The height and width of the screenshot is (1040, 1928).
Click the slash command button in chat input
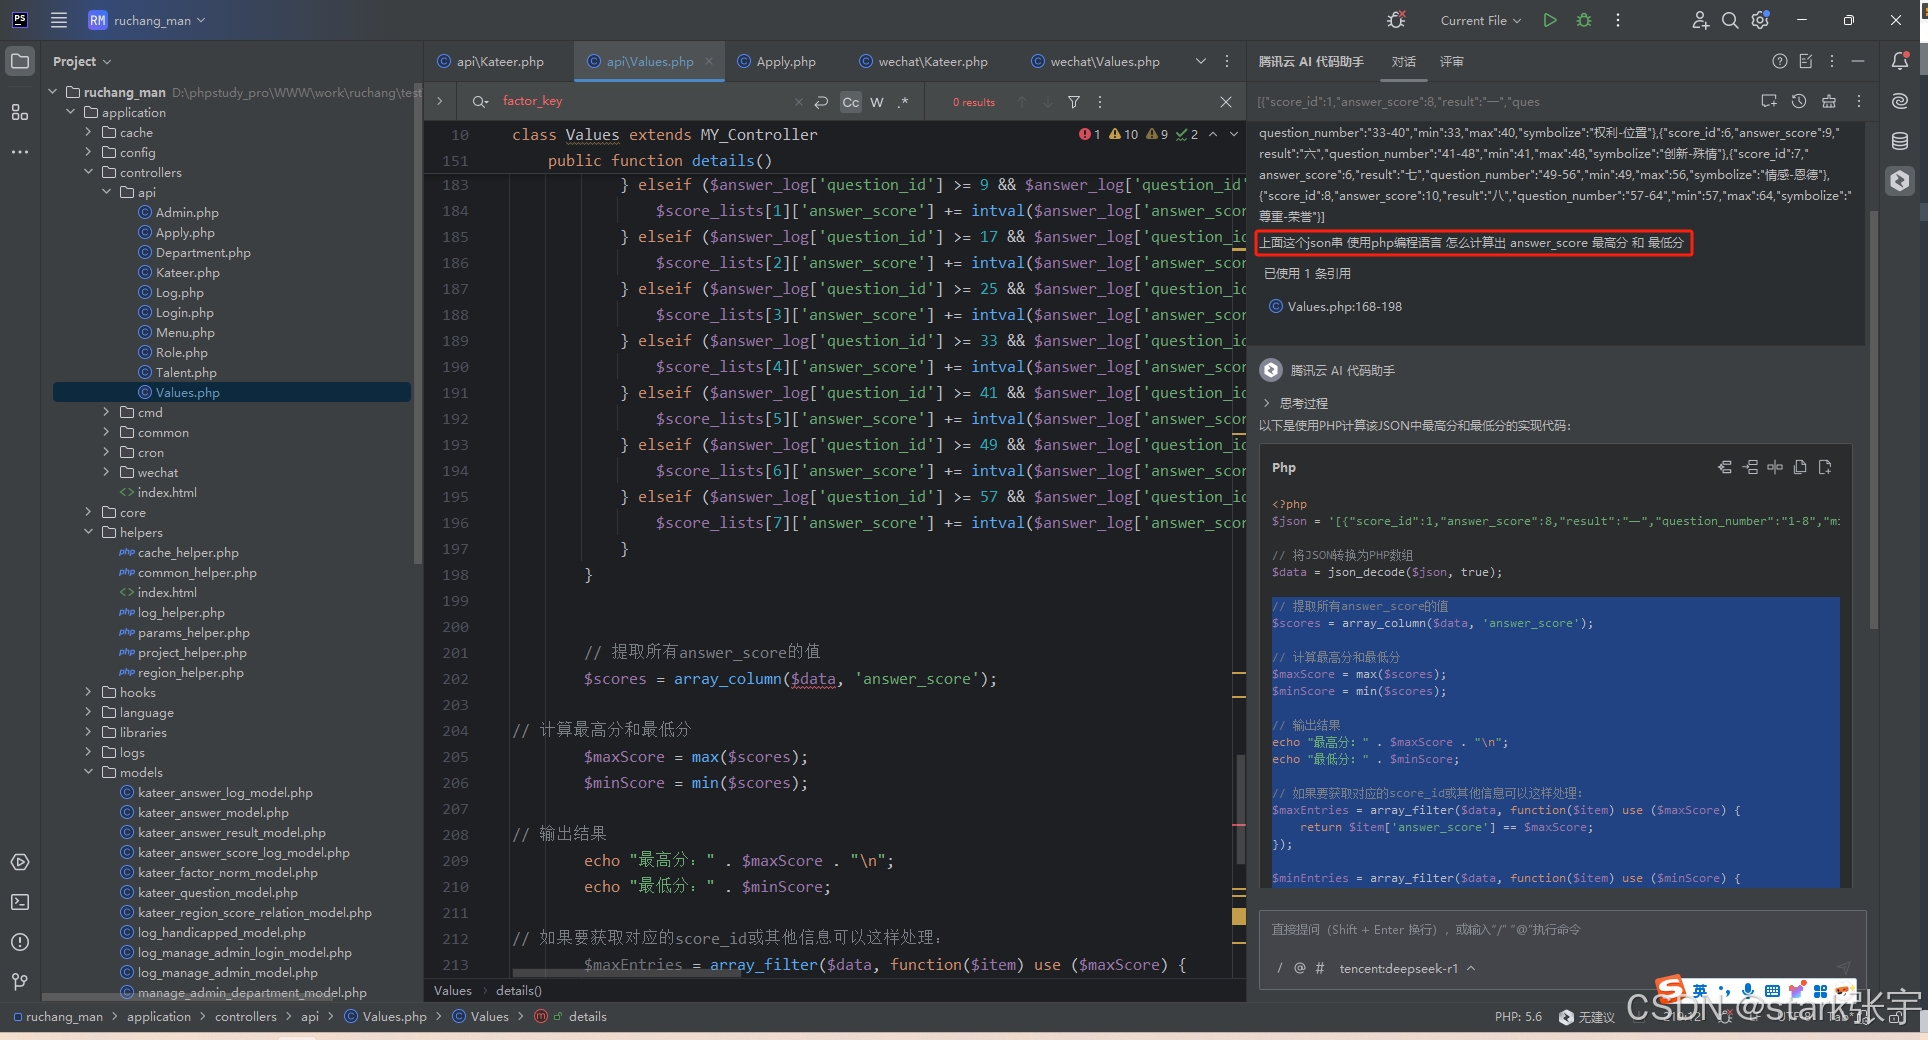[x=1279, y=968]
